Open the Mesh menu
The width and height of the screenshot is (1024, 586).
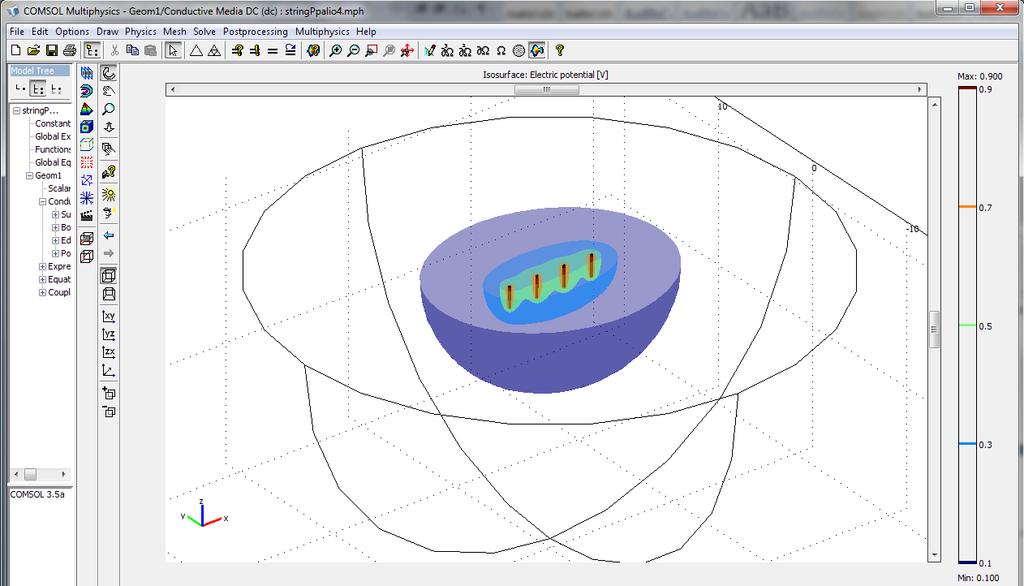(x=174, y=31)
